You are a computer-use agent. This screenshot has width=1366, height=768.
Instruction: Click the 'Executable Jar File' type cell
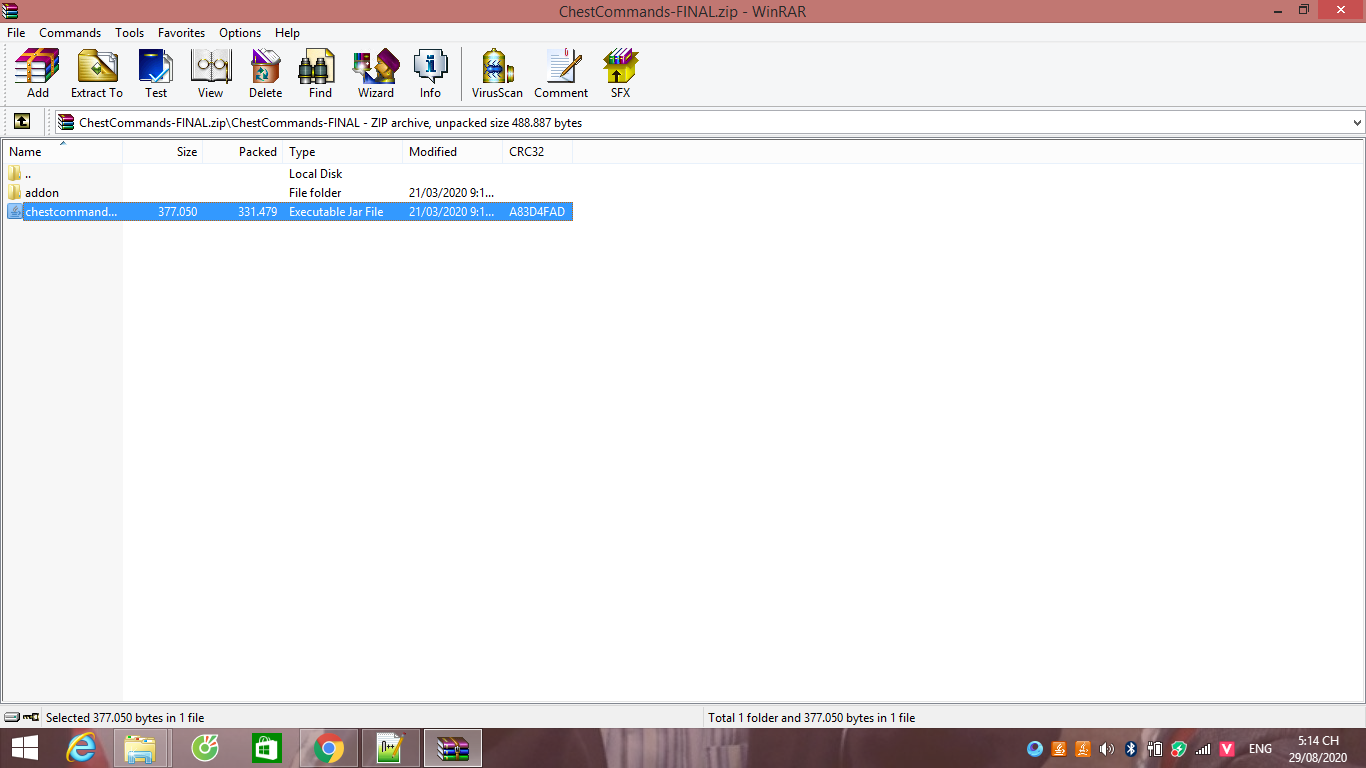click(336, 212)
